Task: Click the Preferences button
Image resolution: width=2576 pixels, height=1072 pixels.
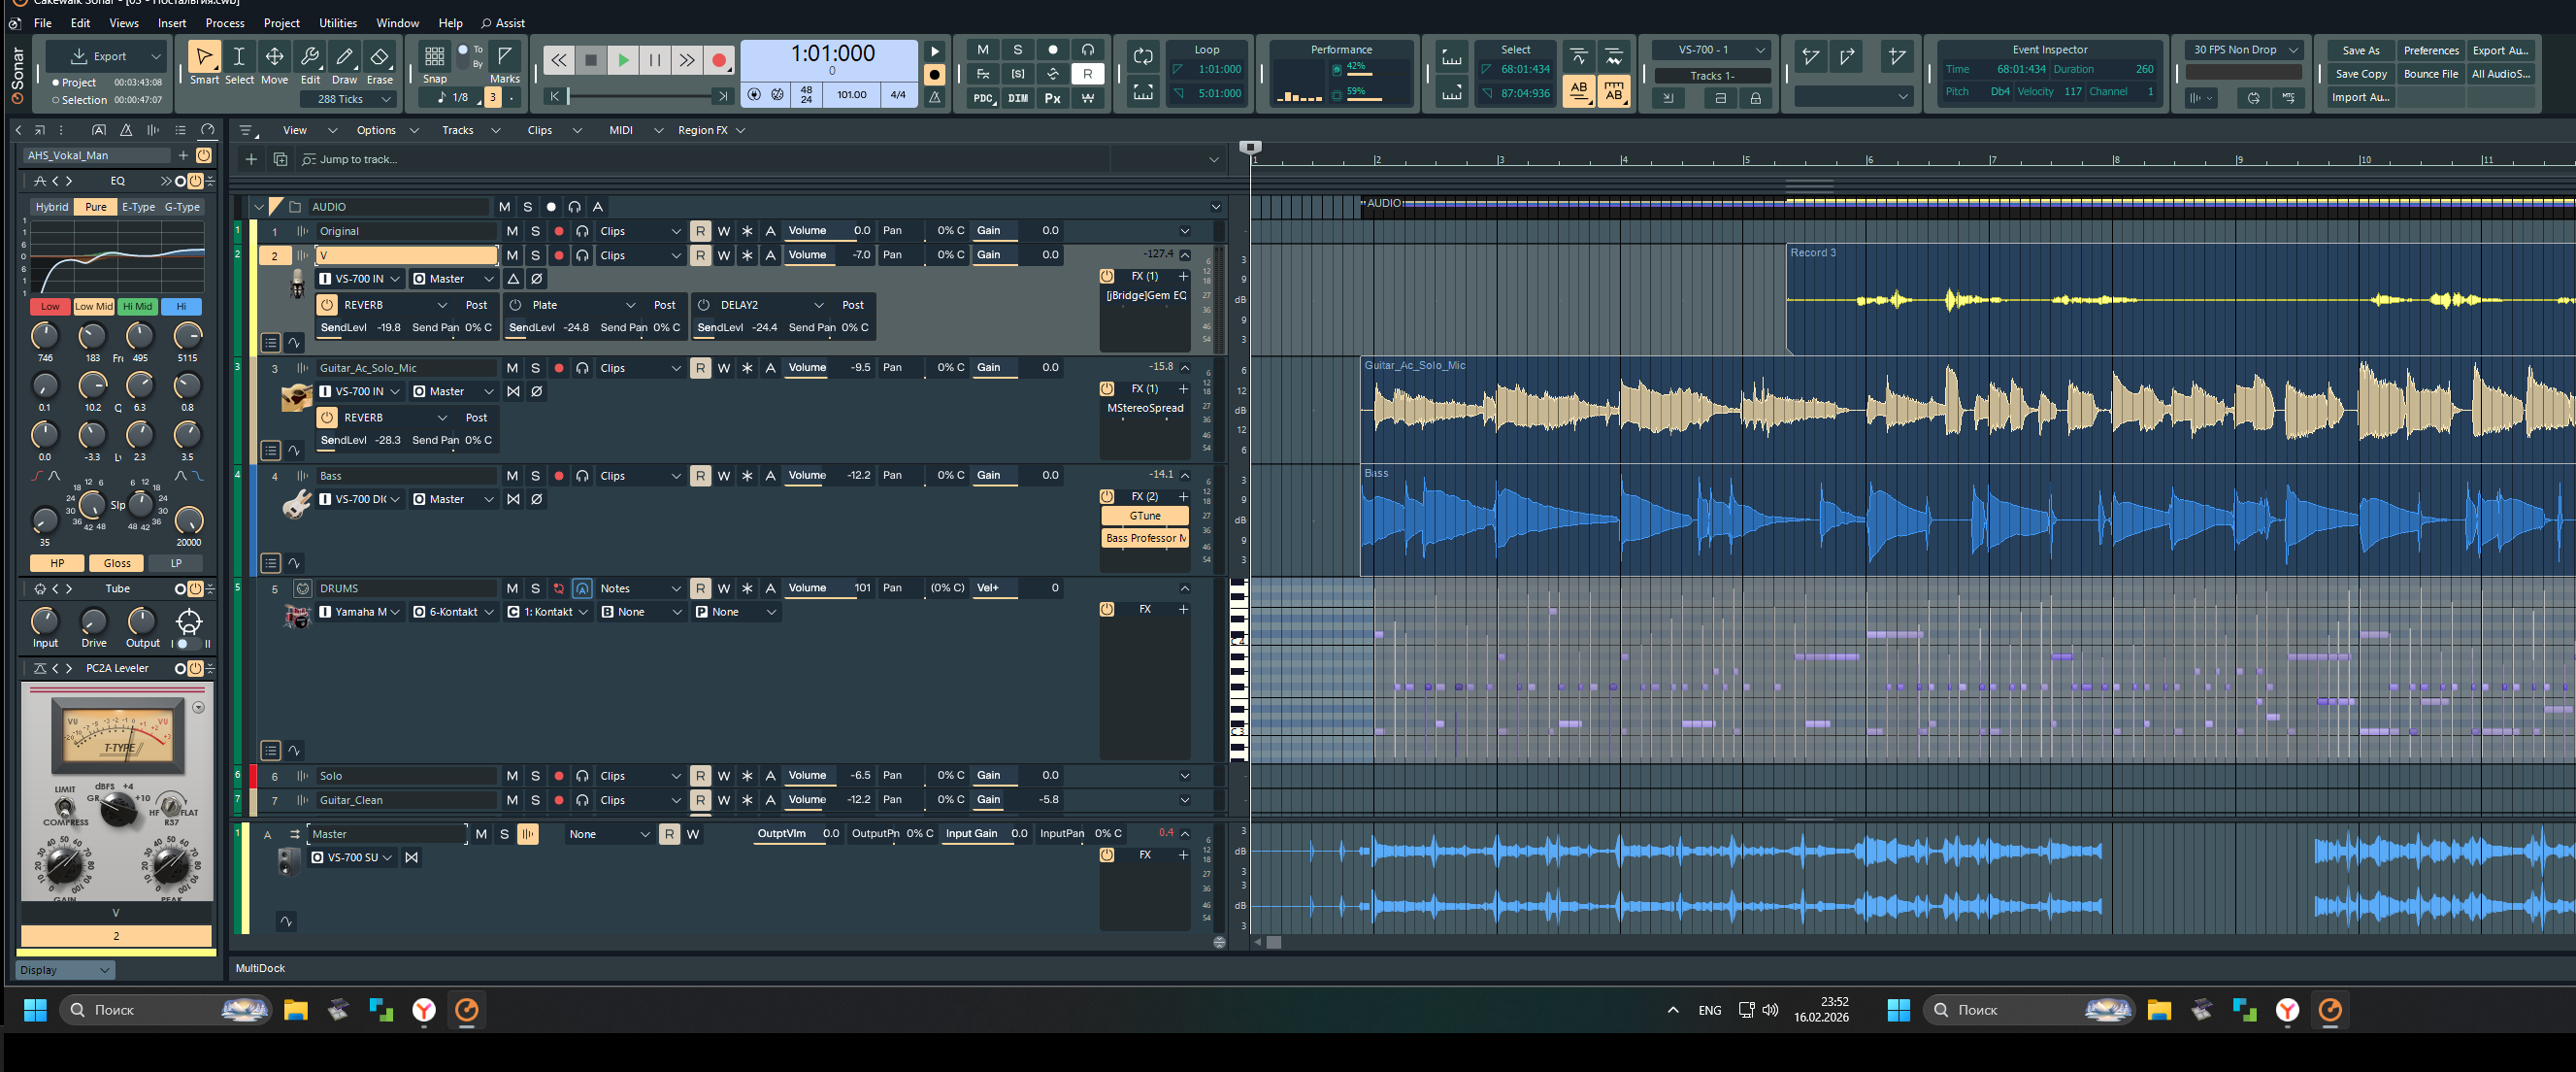Action: click(x=2430, y=51)
